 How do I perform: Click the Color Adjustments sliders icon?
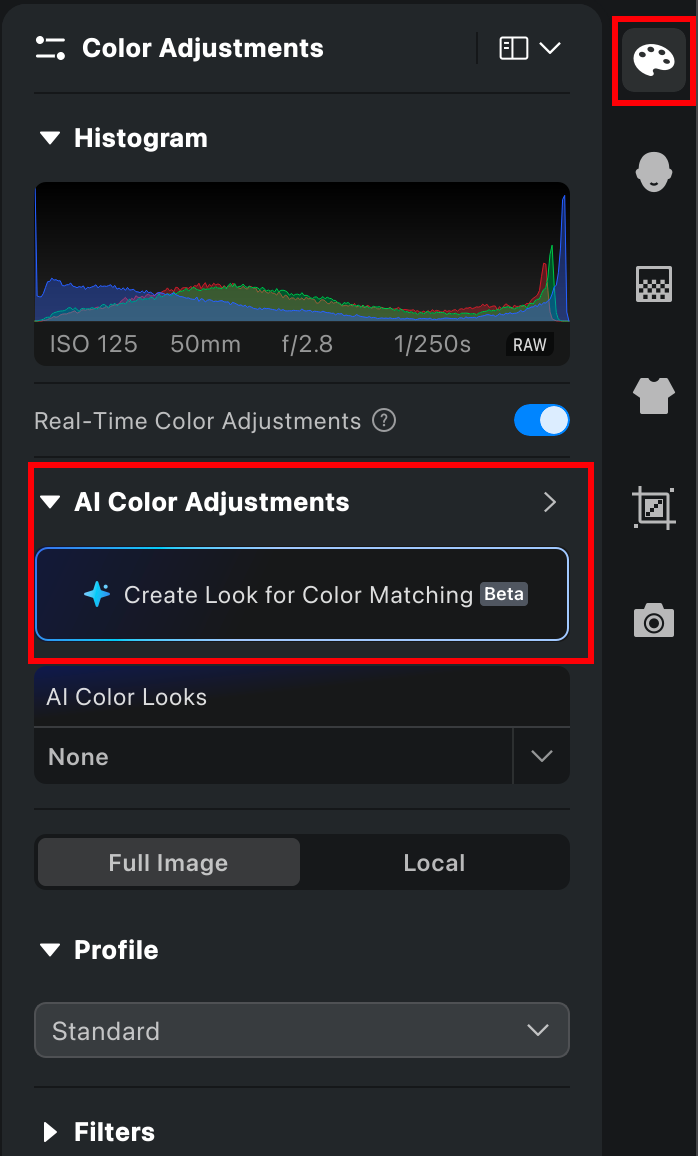(x=50, y=48)
